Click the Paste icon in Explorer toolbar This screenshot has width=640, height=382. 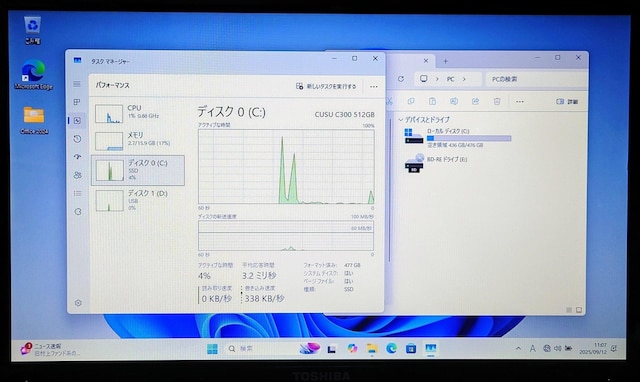coord(432,101)
